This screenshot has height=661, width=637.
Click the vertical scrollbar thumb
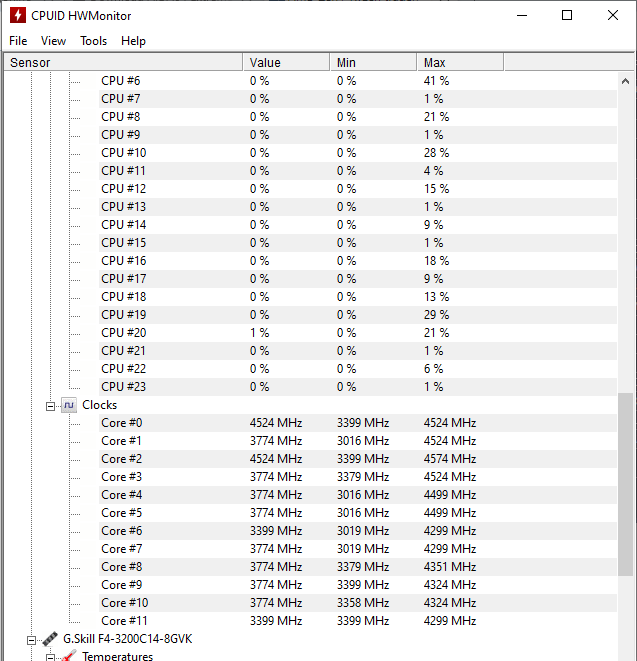pos(625,484)
